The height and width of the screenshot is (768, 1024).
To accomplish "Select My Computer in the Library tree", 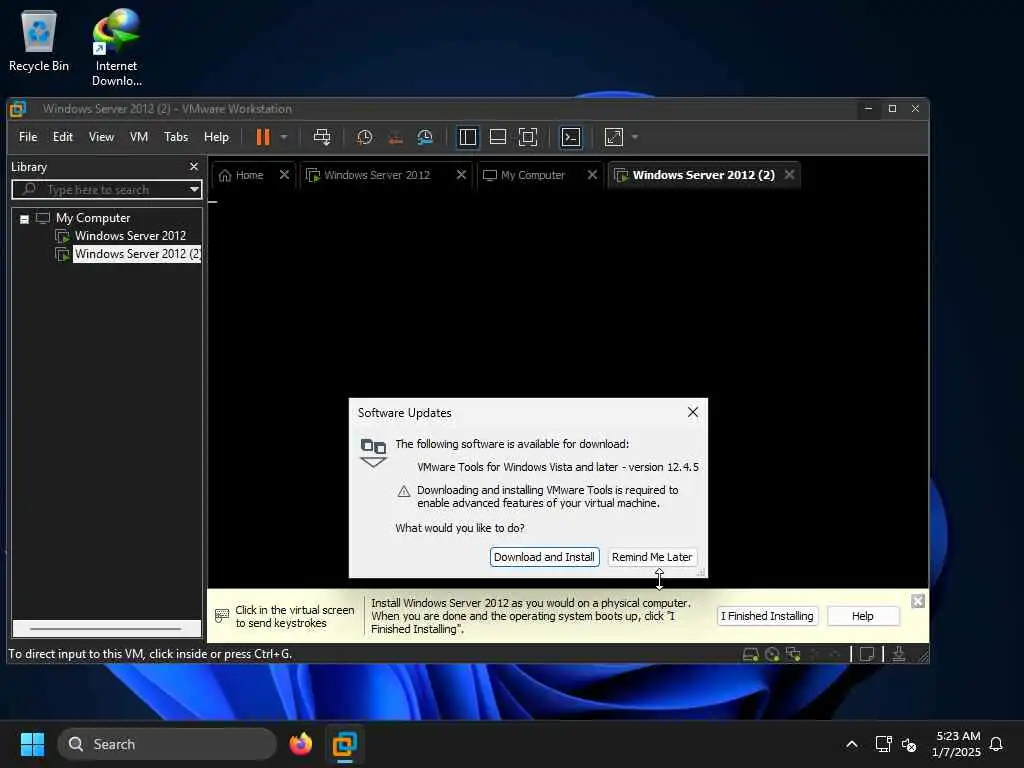I will [x=93, y=218].
